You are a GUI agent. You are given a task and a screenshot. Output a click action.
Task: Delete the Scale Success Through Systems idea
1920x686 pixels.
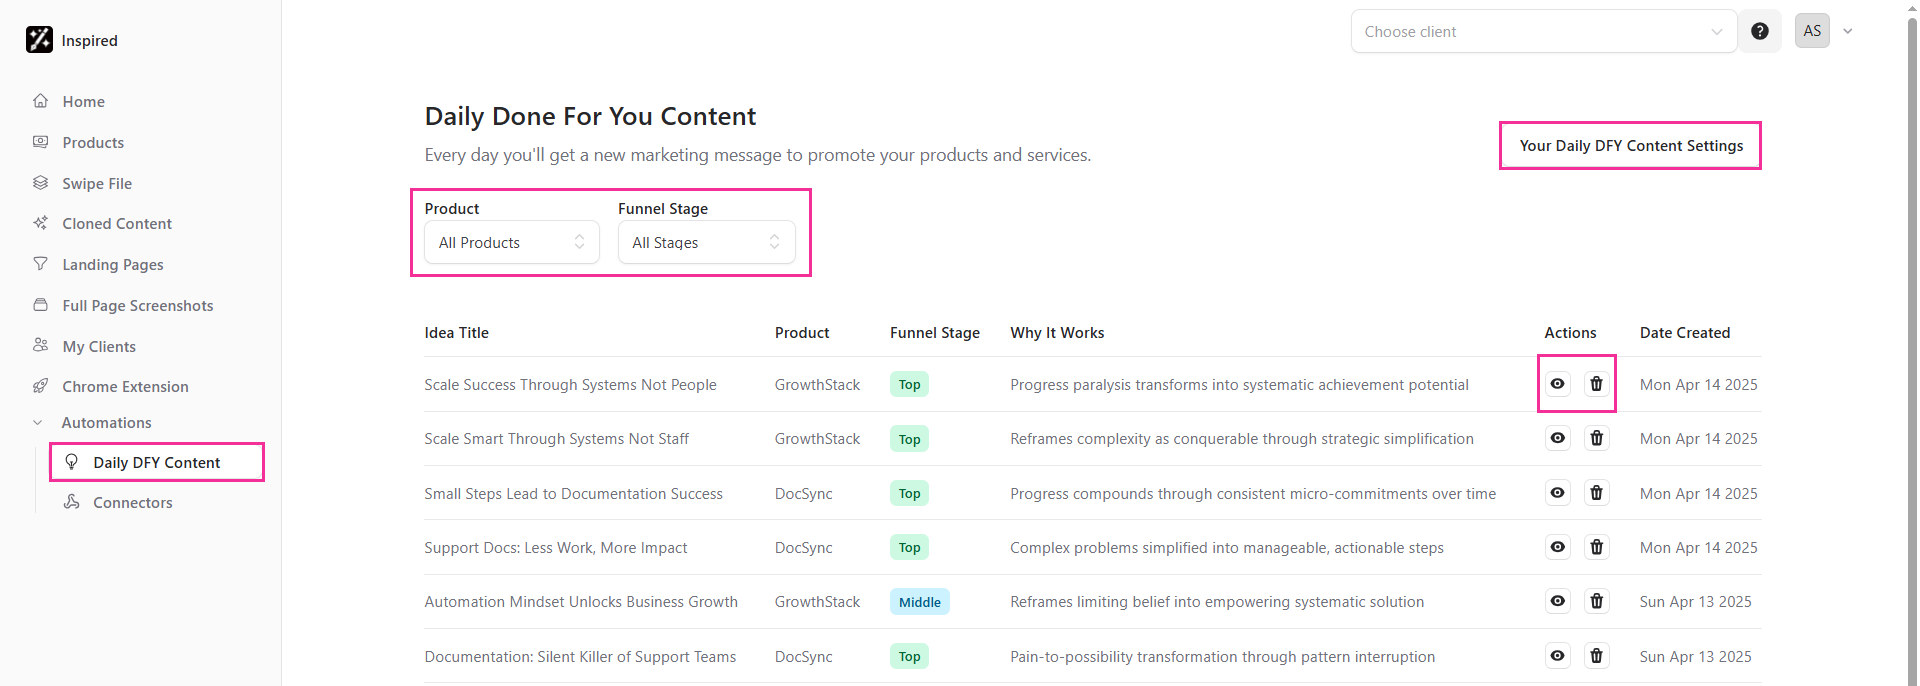pyautogui.click(x=1597, y=384)
